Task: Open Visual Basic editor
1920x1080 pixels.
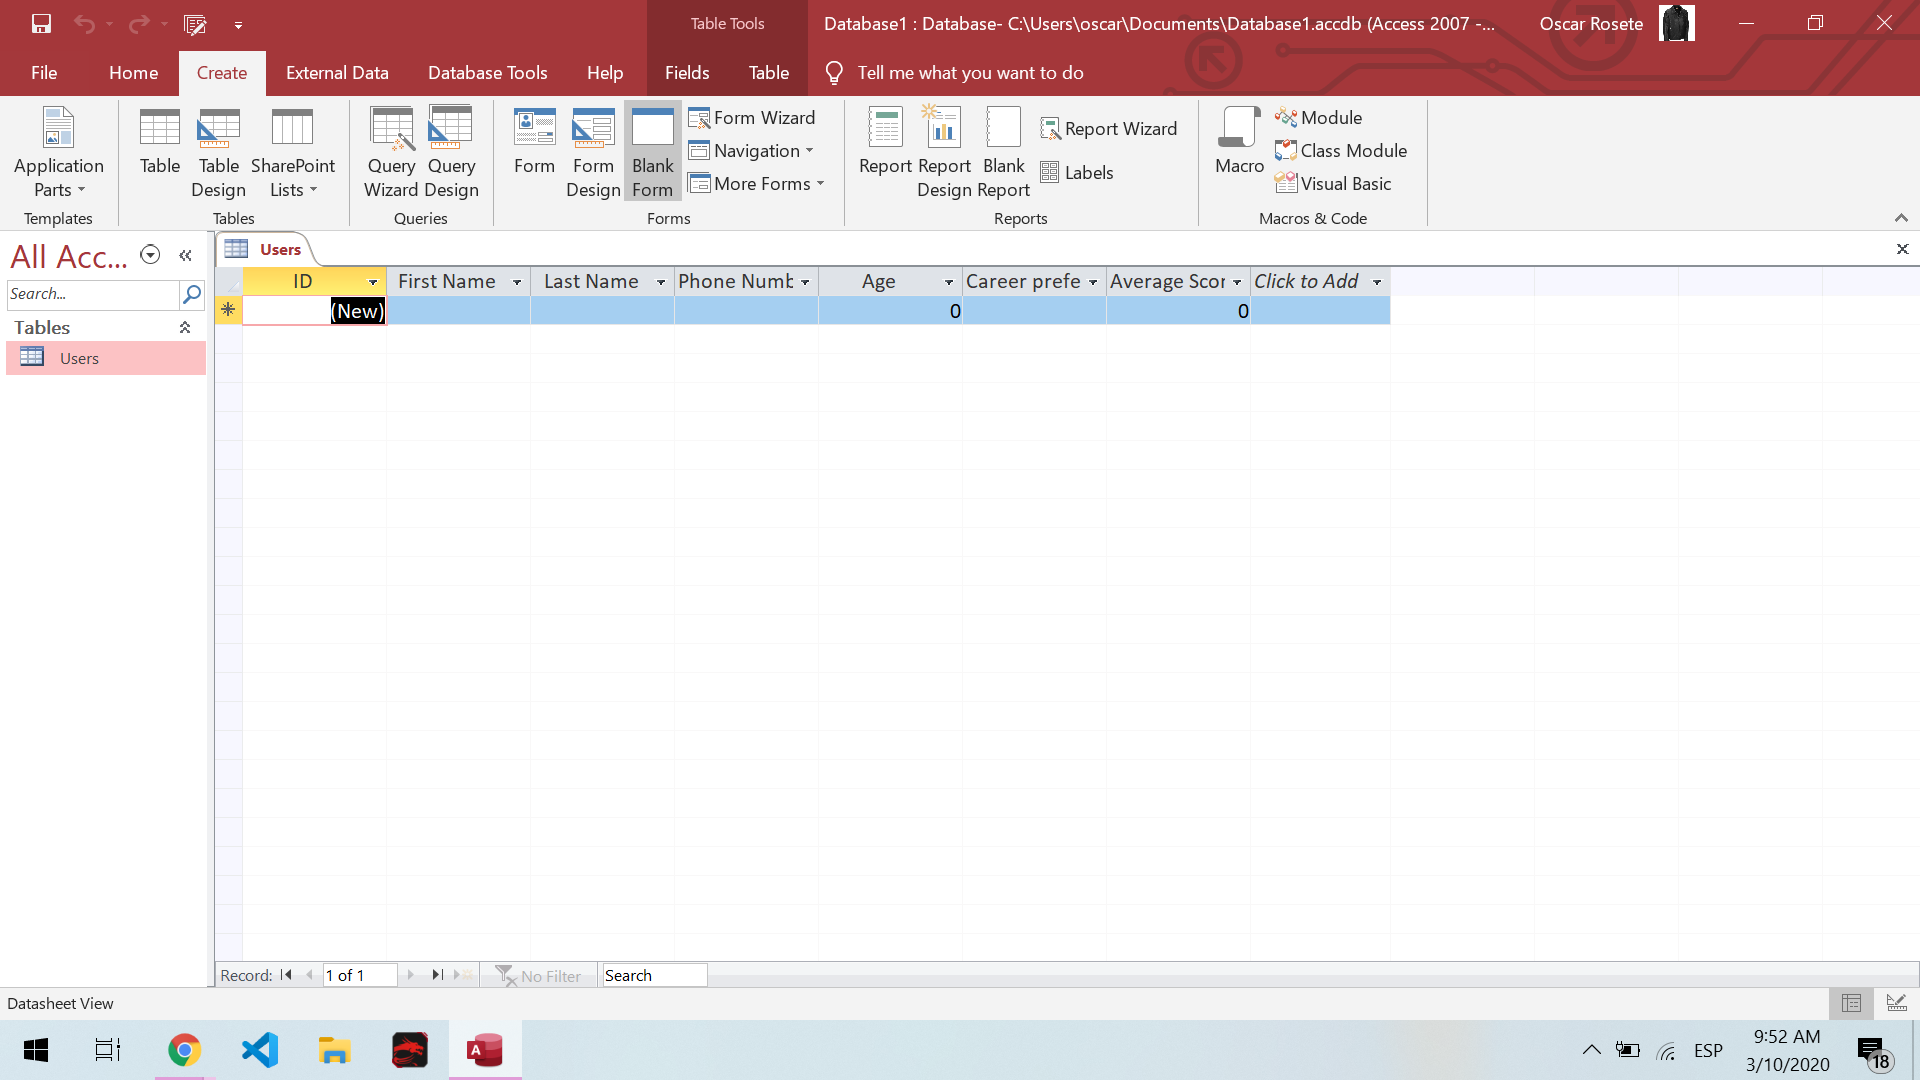Action: tap(1333, 184)
